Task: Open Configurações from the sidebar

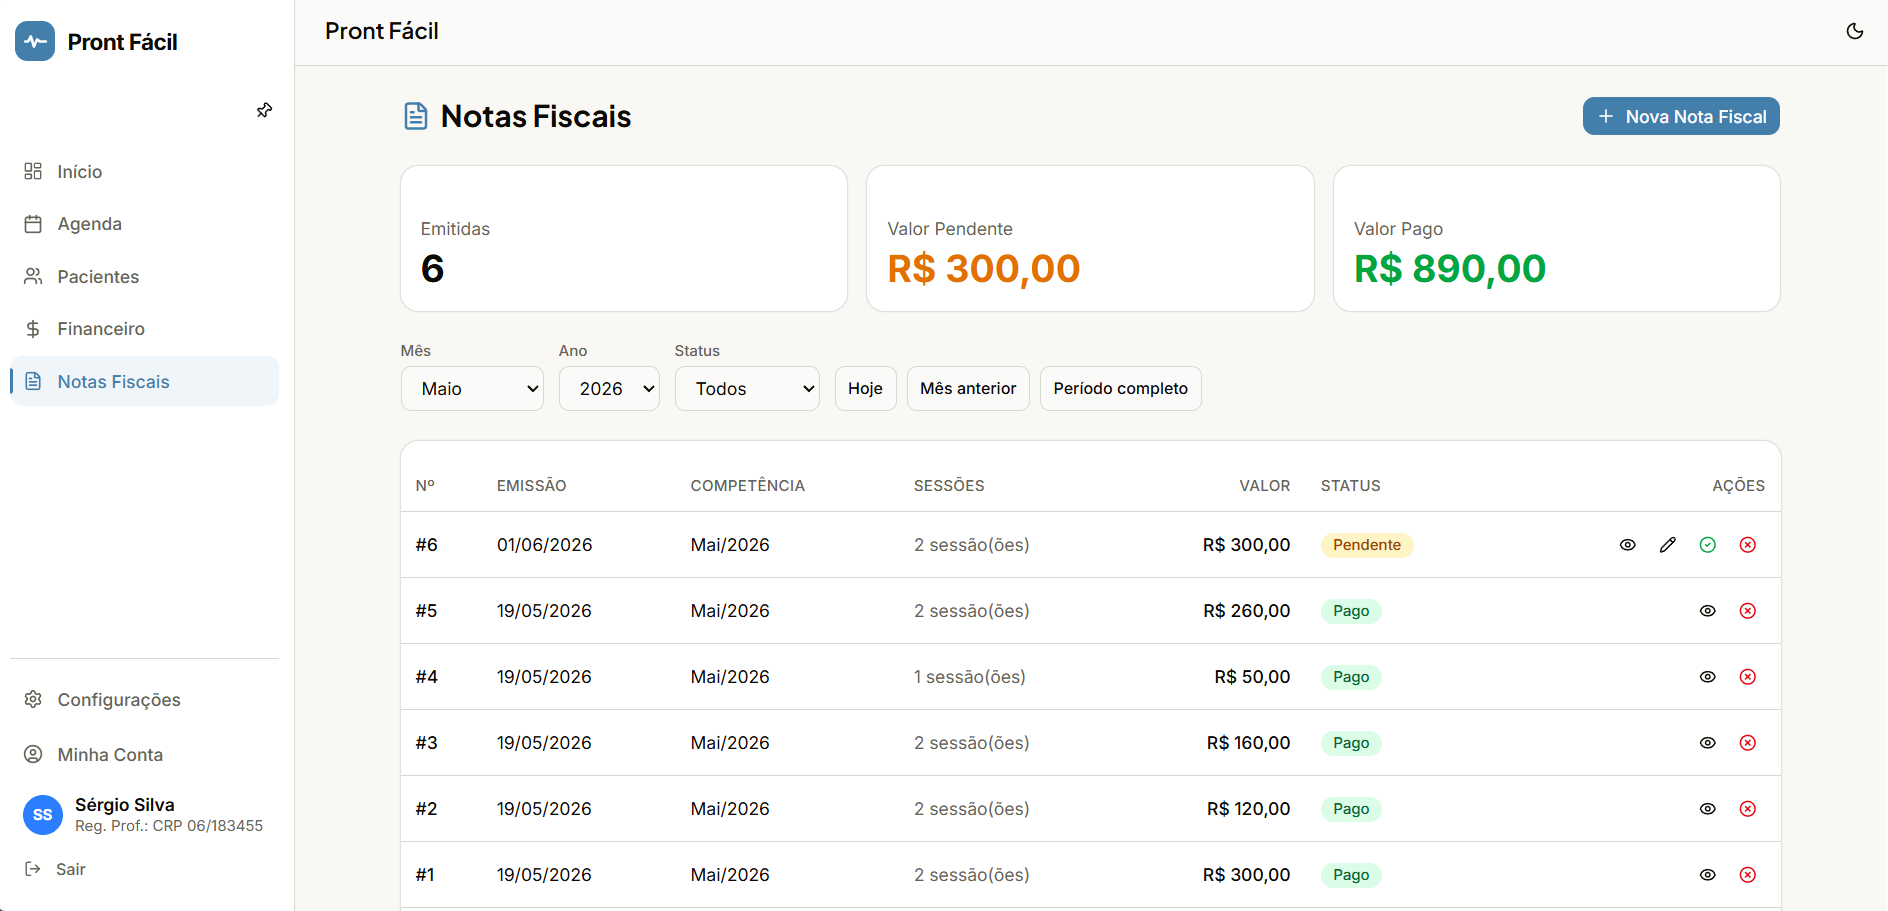Action: tap(144, 700)
